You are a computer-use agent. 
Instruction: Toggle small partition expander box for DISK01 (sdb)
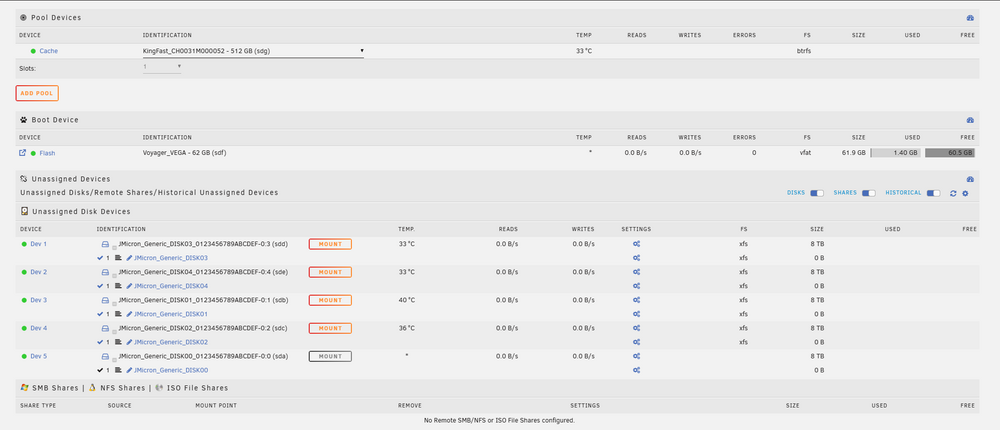[114, 303]
